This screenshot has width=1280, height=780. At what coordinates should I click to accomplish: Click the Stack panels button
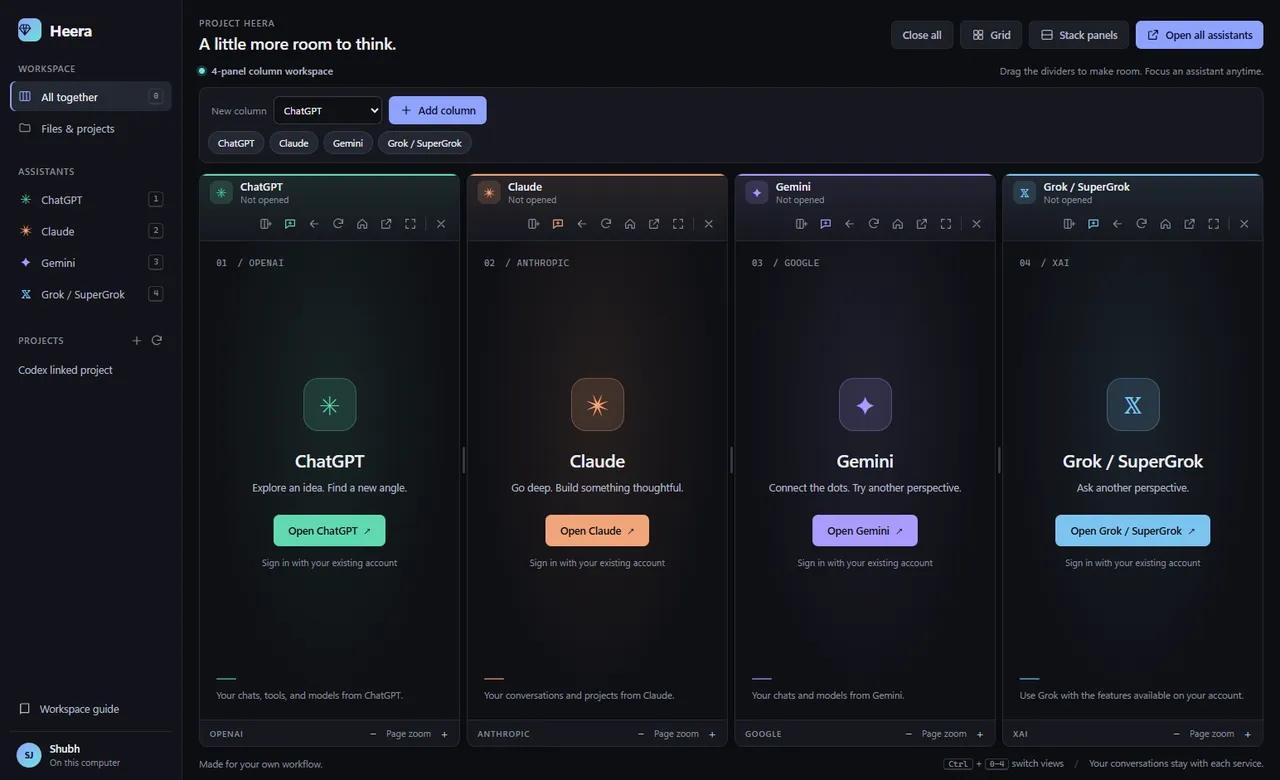[x=1079, y=35]
